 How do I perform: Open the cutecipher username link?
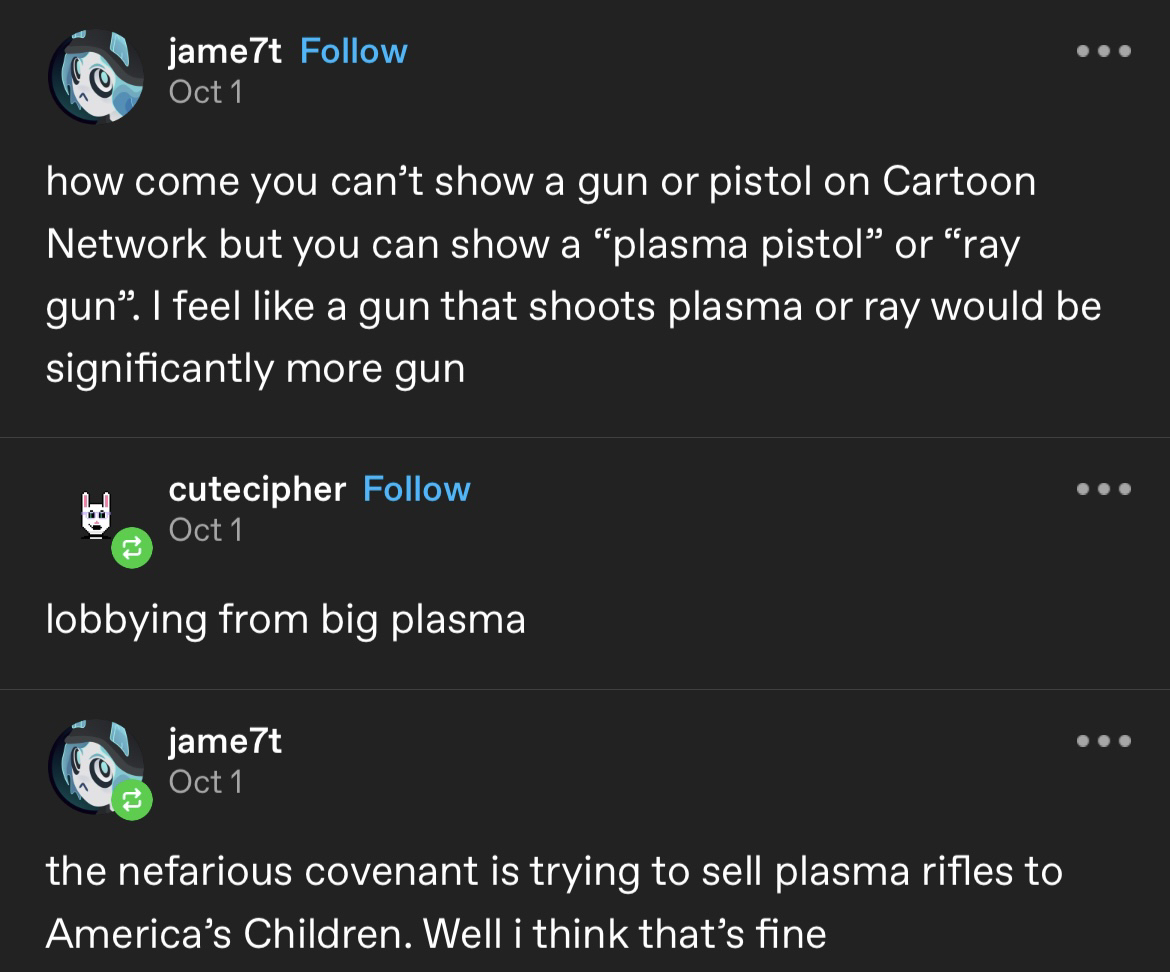click(x=257, y=491)
